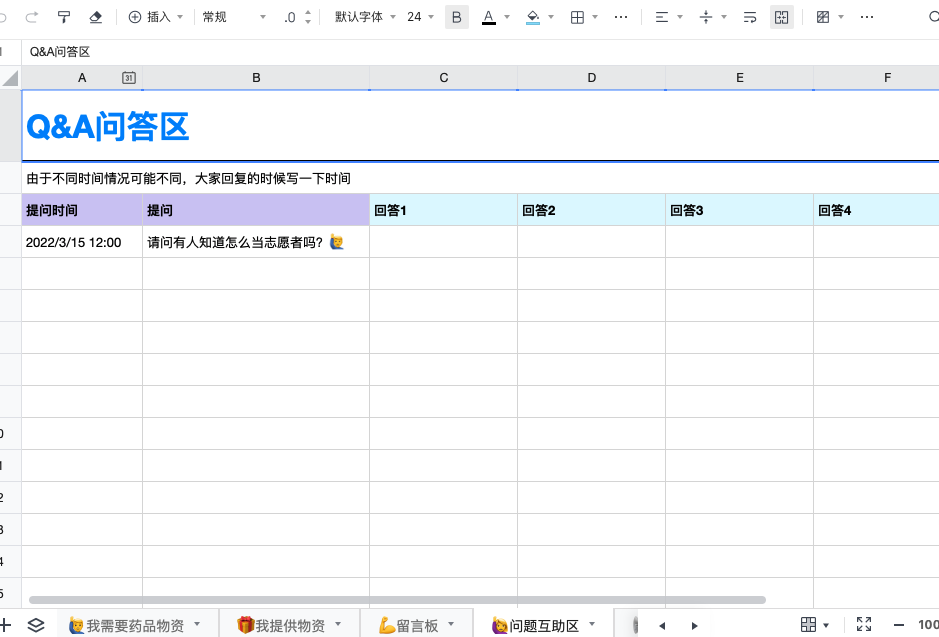
Task: Open the 默认字体 font dropdown
Action: point(365,17)
